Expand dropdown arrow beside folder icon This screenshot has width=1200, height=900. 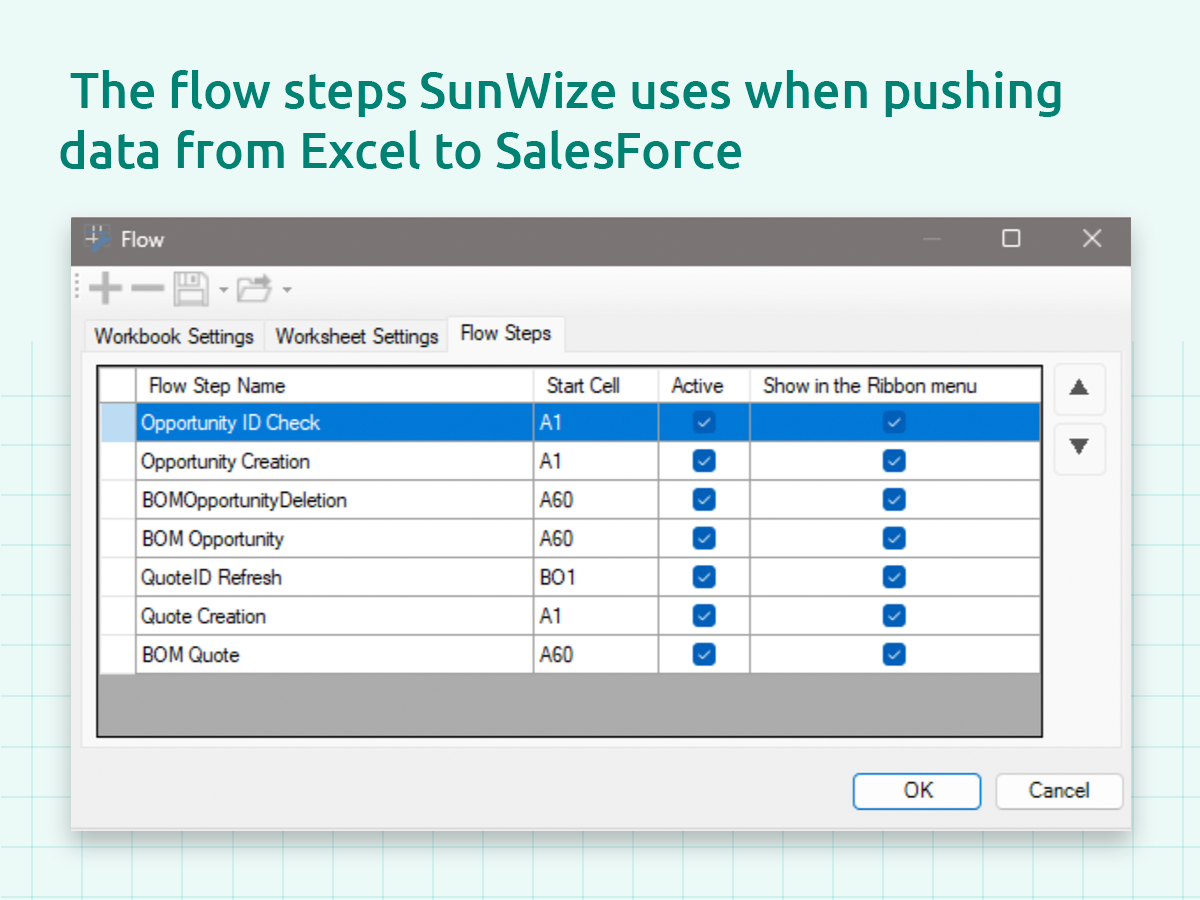coord(287,291)
